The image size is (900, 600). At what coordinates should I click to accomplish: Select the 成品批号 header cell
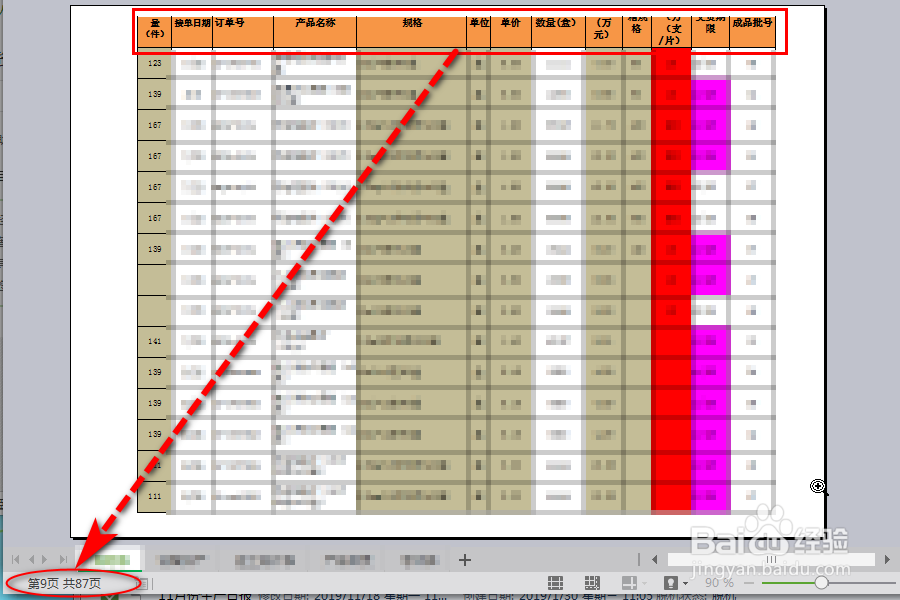(x=752, y=32)
